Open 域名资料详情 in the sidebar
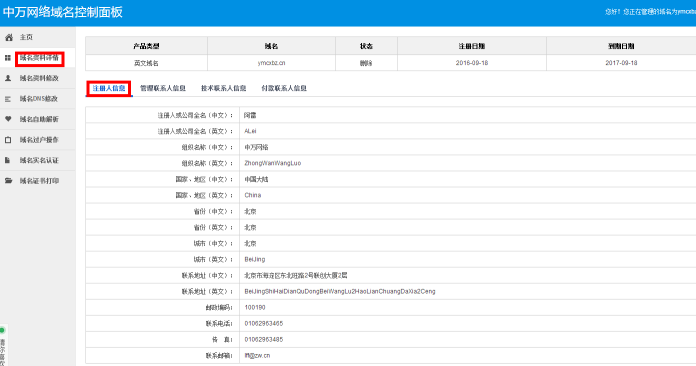Image resolution: width=696 pixels, height=366 pixels. click(x=39, y=58)
